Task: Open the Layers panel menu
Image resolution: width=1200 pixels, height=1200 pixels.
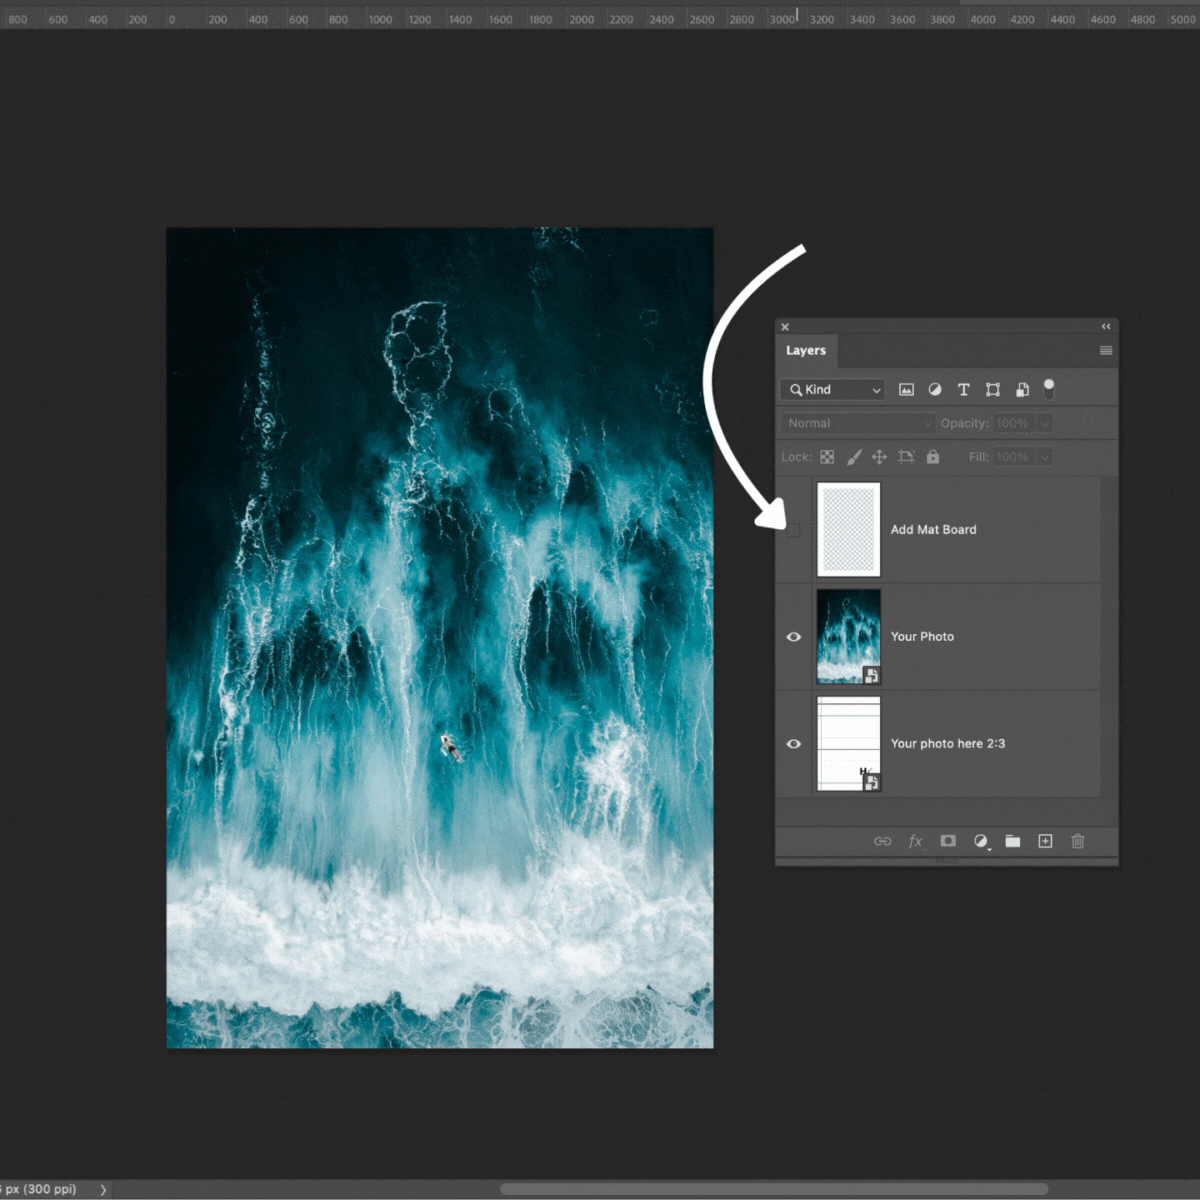Action: point(1105,350)
